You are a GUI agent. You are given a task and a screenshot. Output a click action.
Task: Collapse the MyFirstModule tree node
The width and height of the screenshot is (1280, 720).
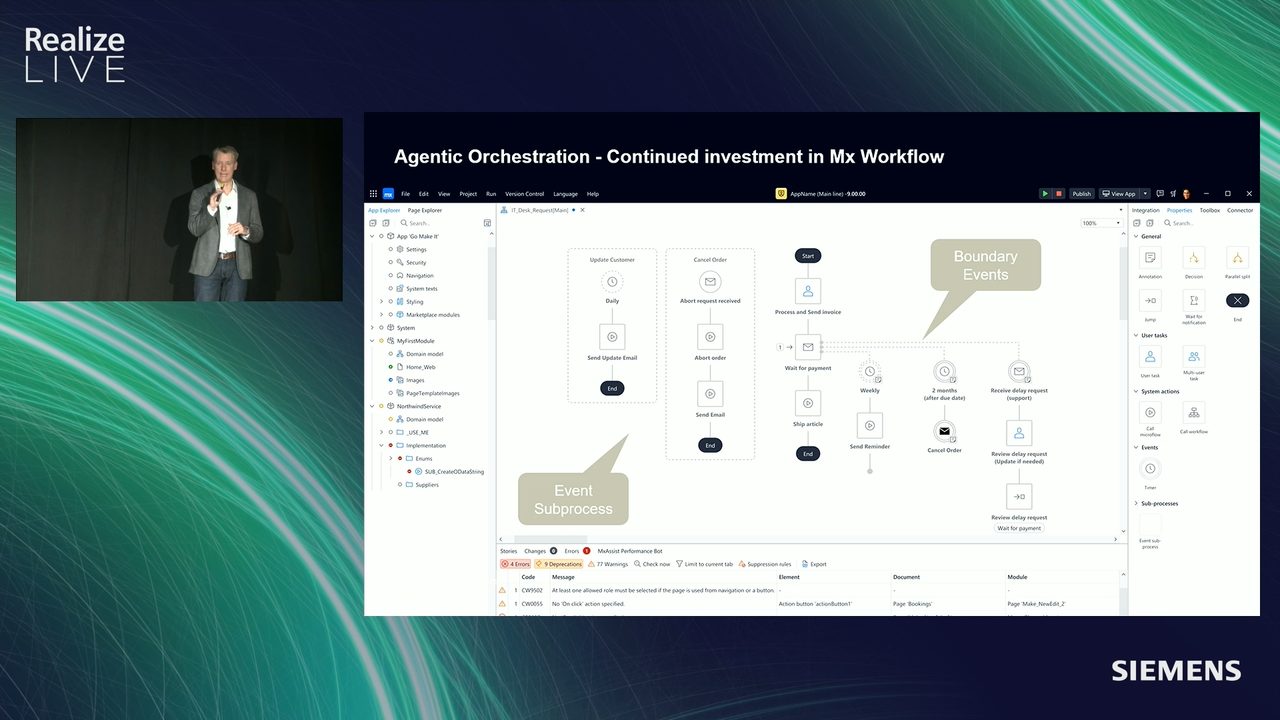[x=372, y=341]
